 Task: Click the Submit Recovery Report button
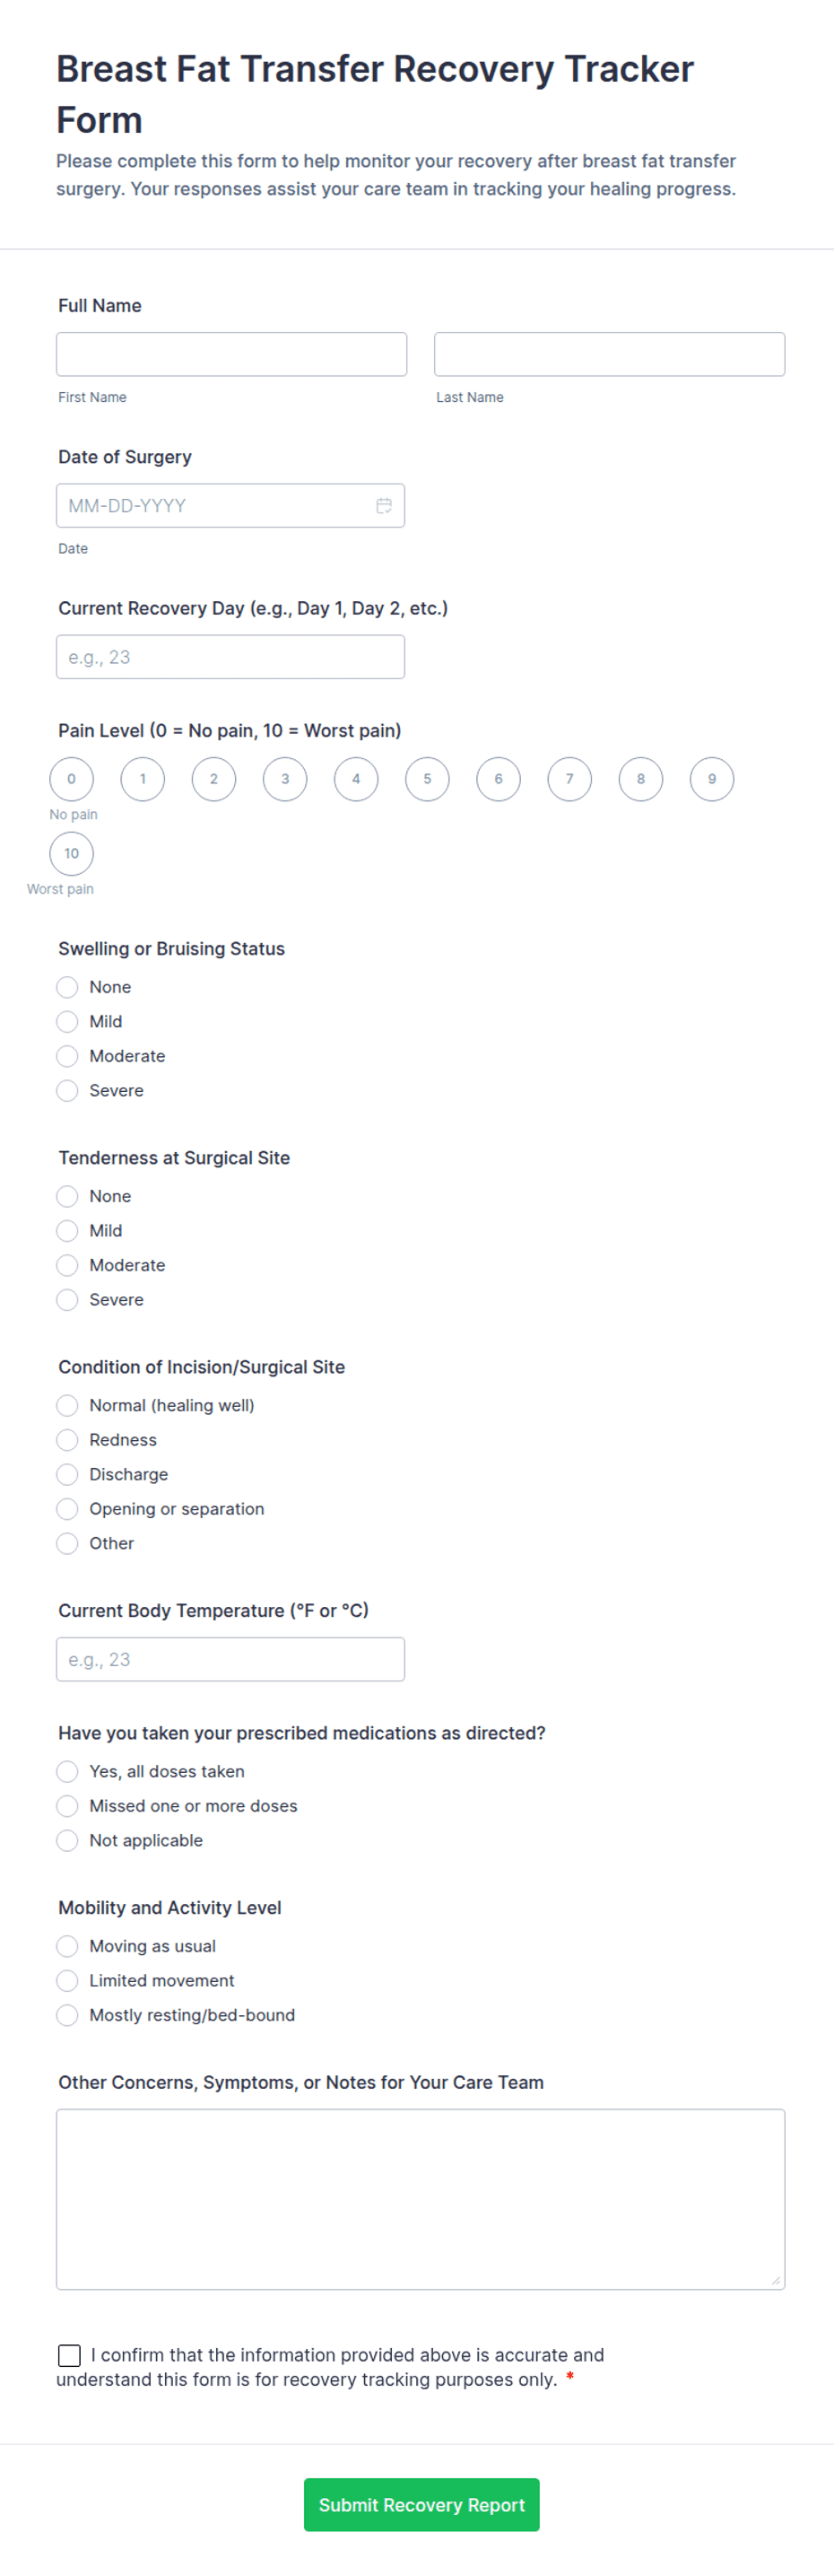[x=421, y=2505]
